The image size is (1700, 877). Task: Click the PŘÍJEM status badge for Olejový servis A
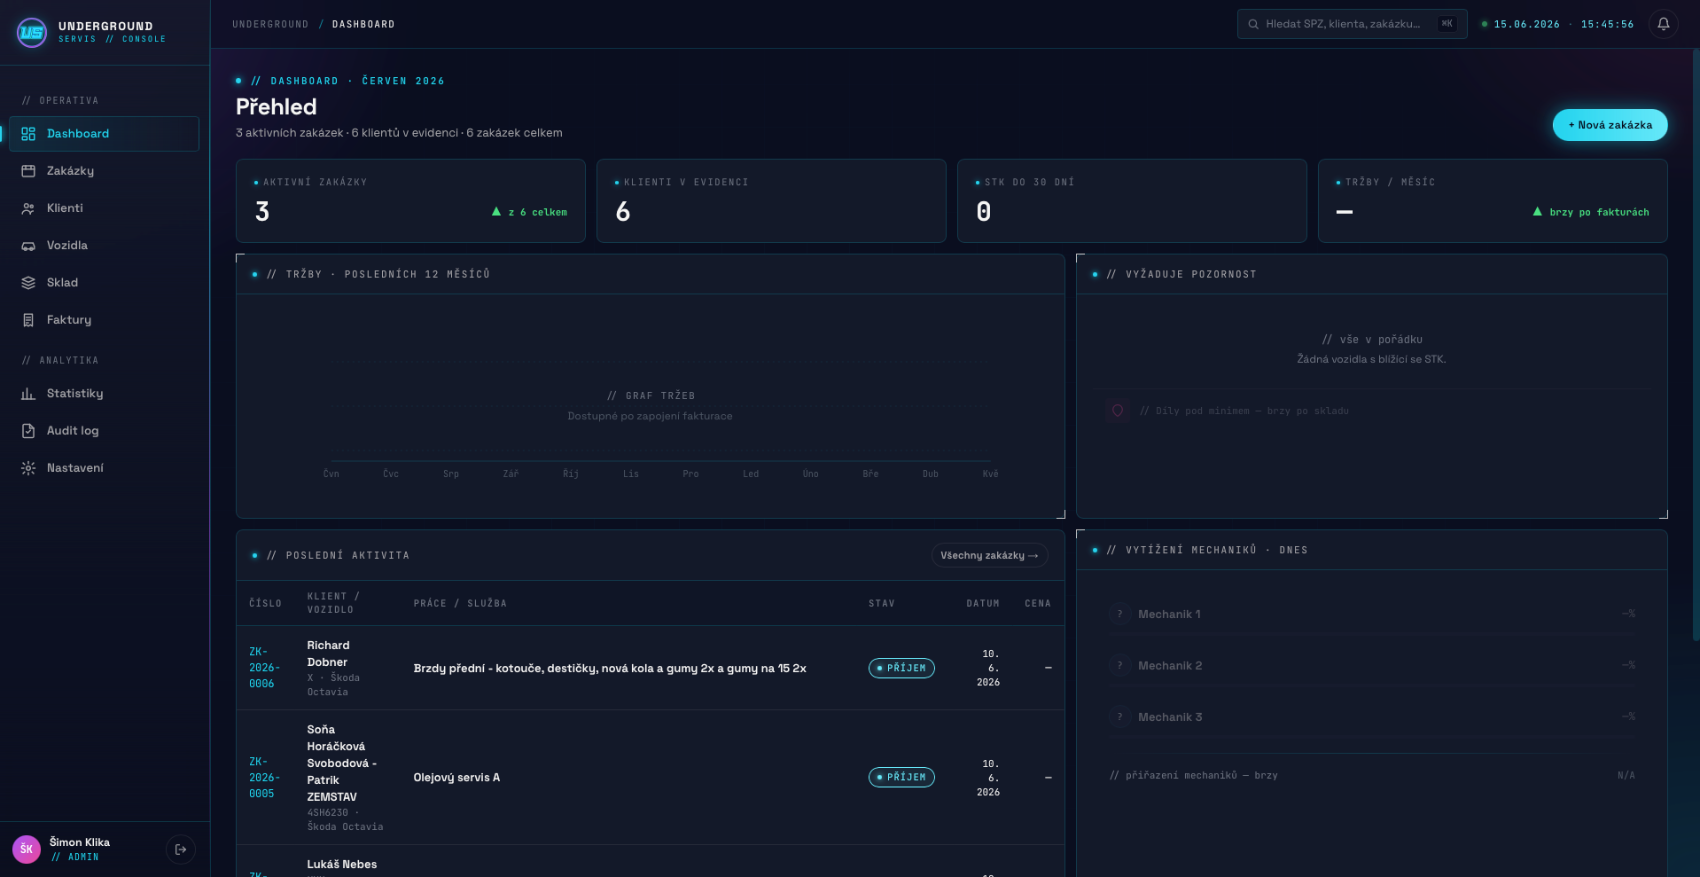(901, 777)
